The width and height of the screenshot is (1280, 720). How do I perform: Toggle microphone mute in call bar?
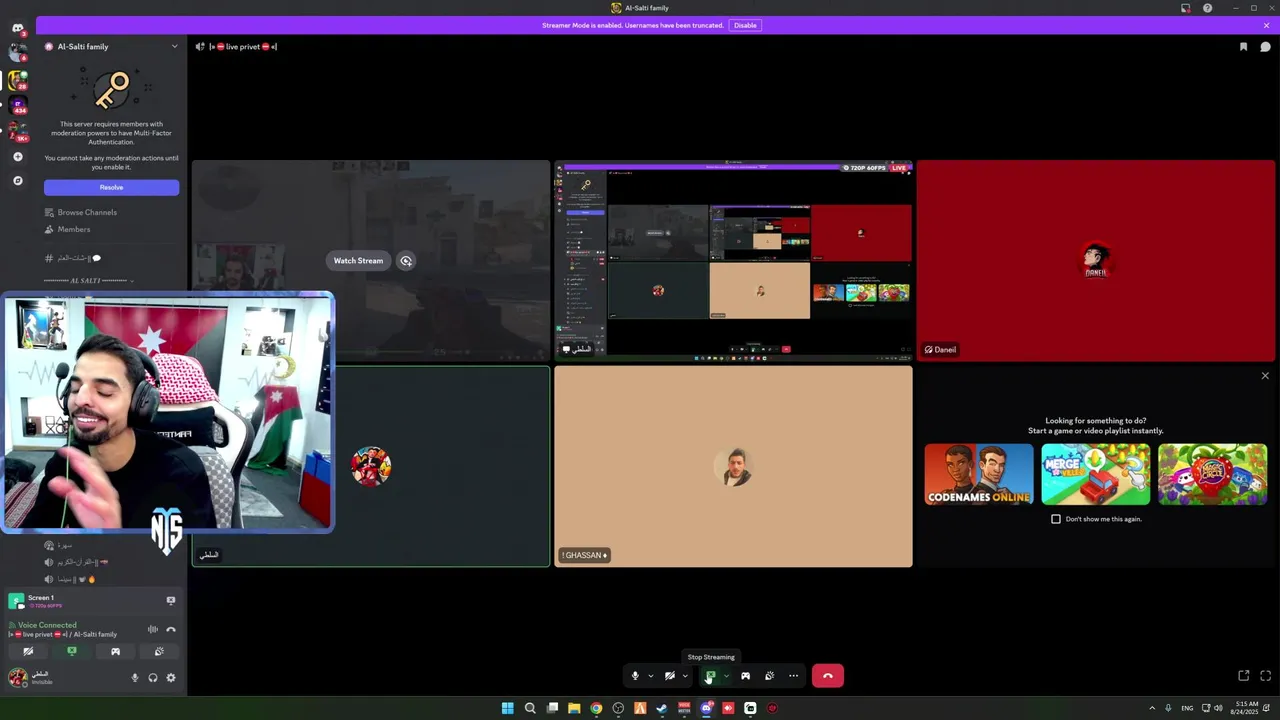pyautogui.click(x=635, y=676)
